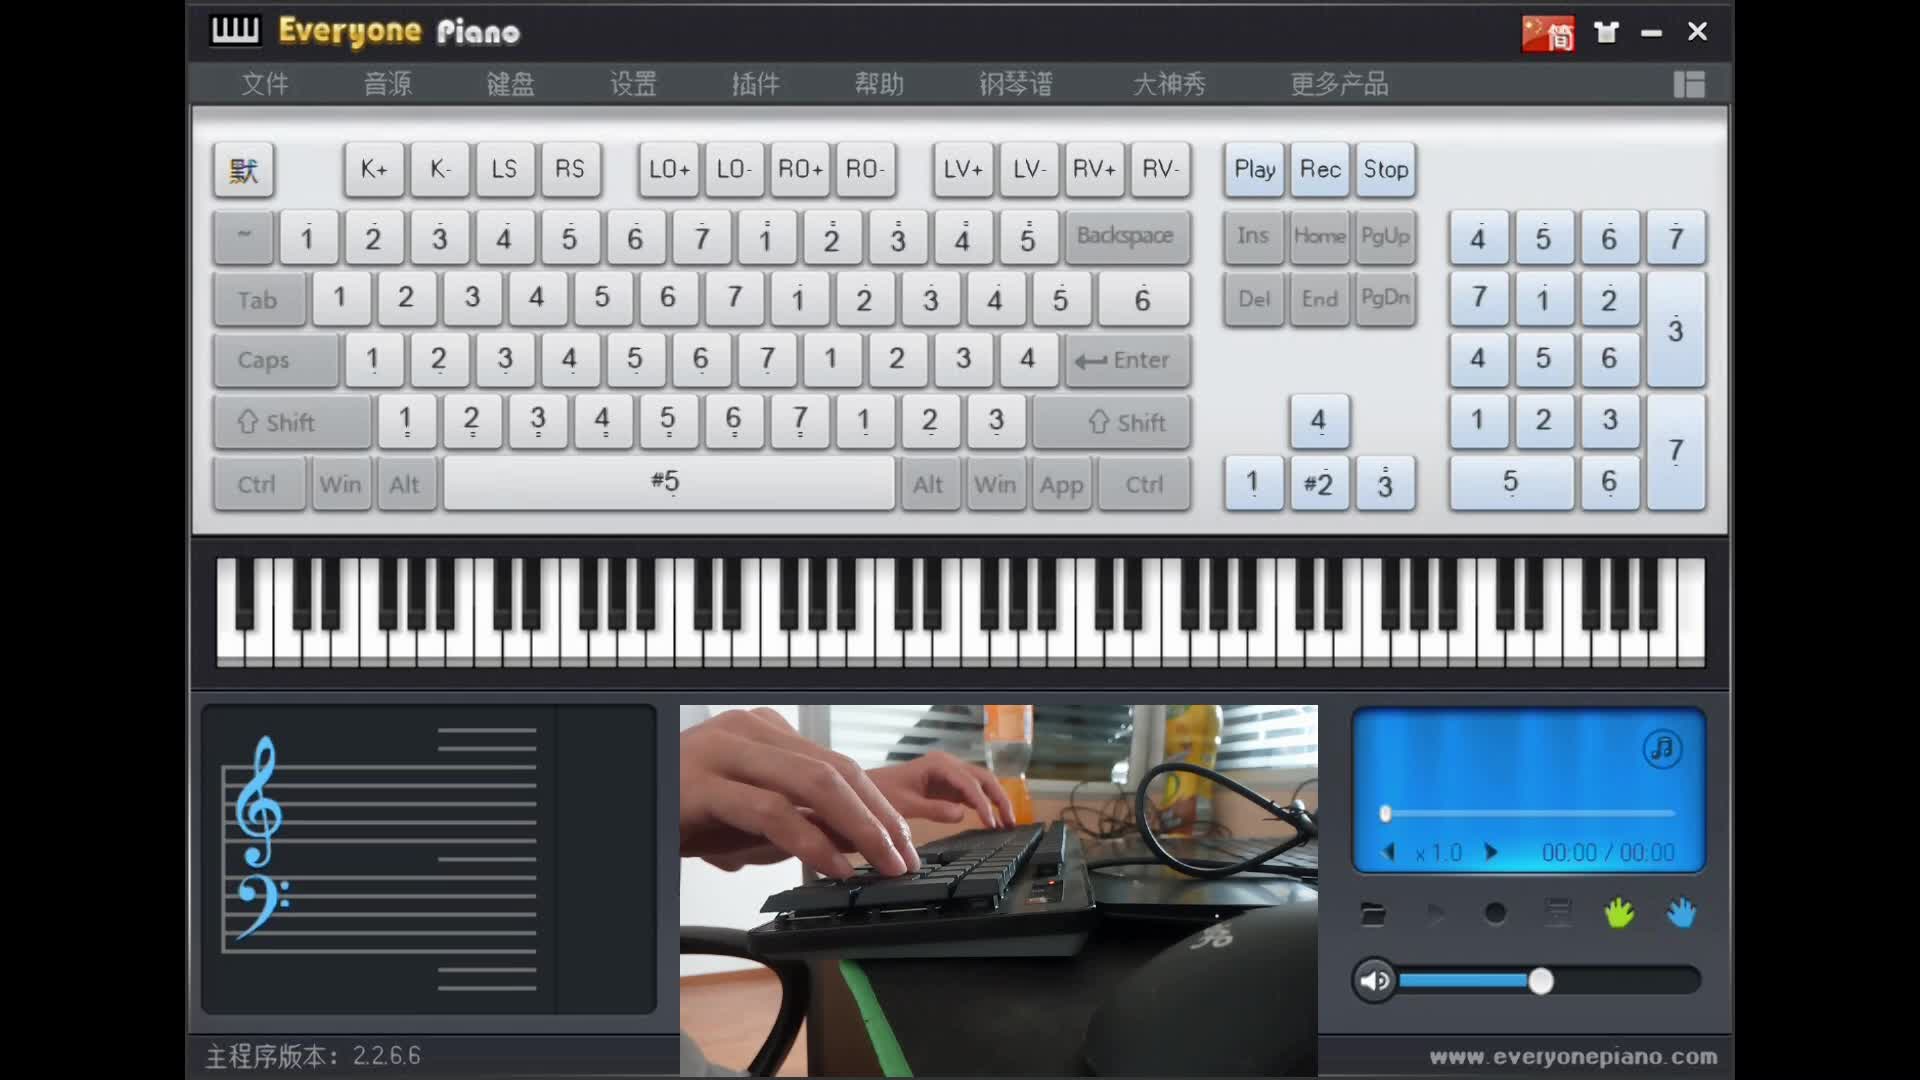The height and width of the screenshot is (1080, 1920).
Task: Toggle the LV+ velocity control
Action: (x=961, y=169)
